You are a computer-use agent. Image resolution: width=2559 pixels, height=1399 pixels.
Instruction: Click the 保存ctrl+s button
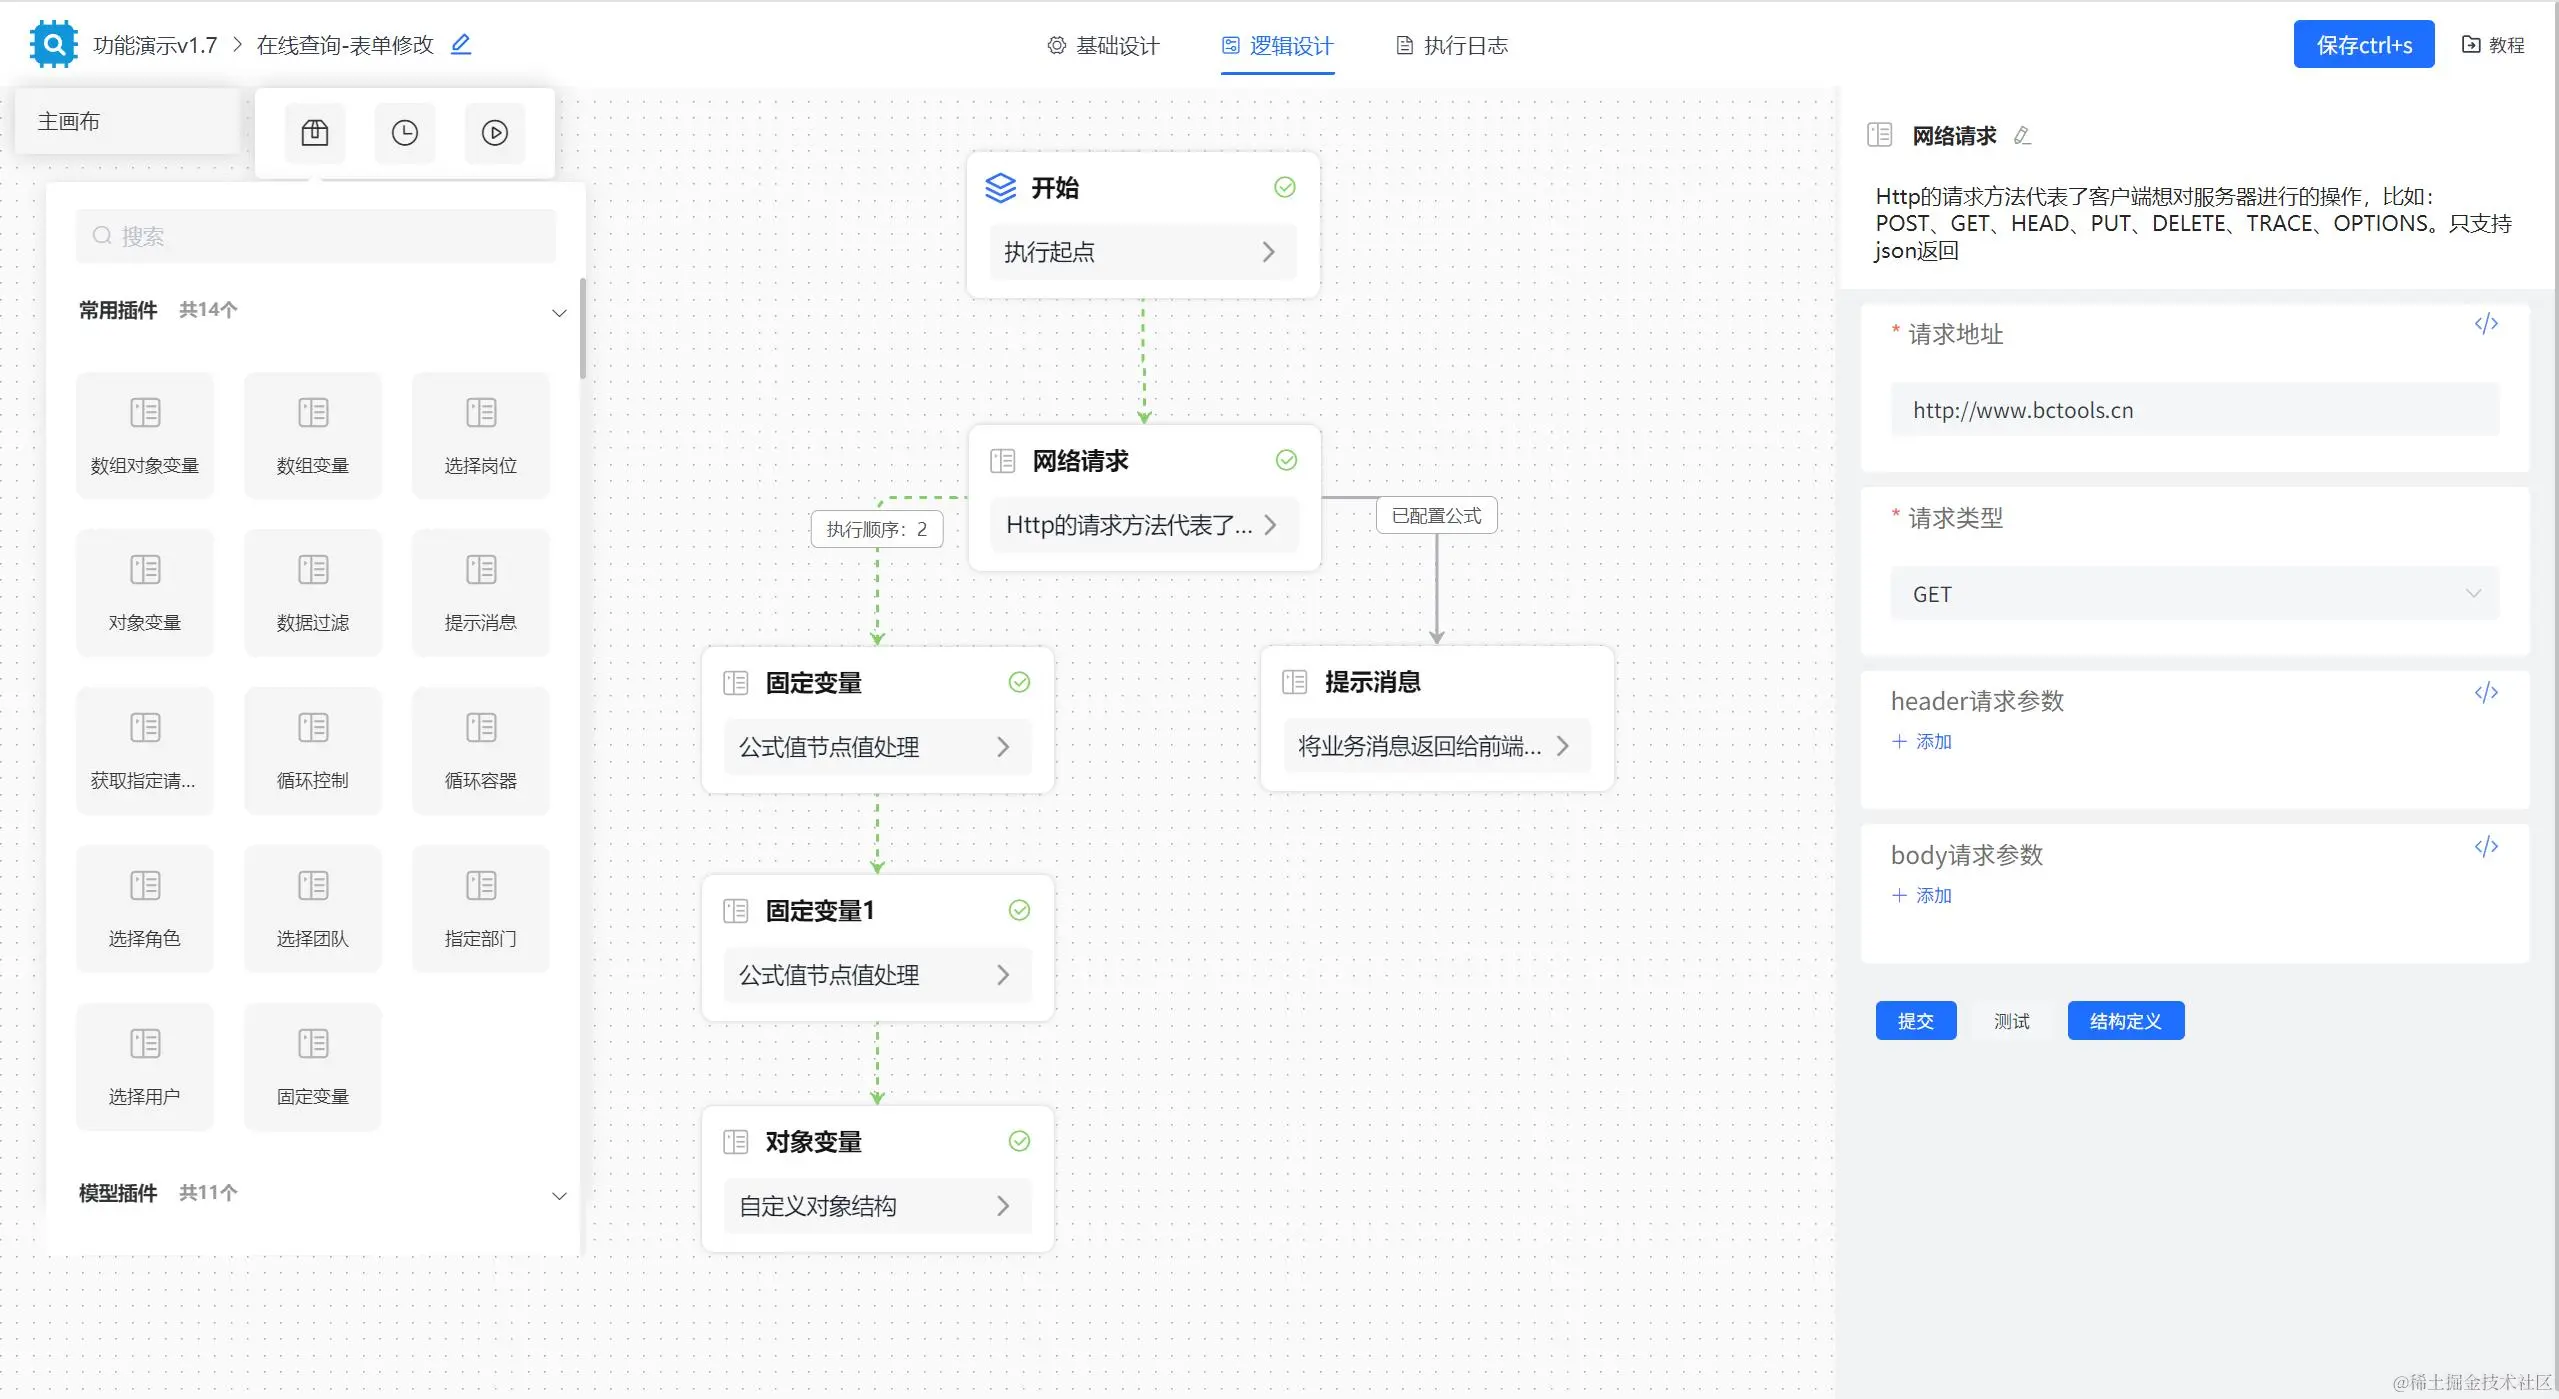(2363, 45)
